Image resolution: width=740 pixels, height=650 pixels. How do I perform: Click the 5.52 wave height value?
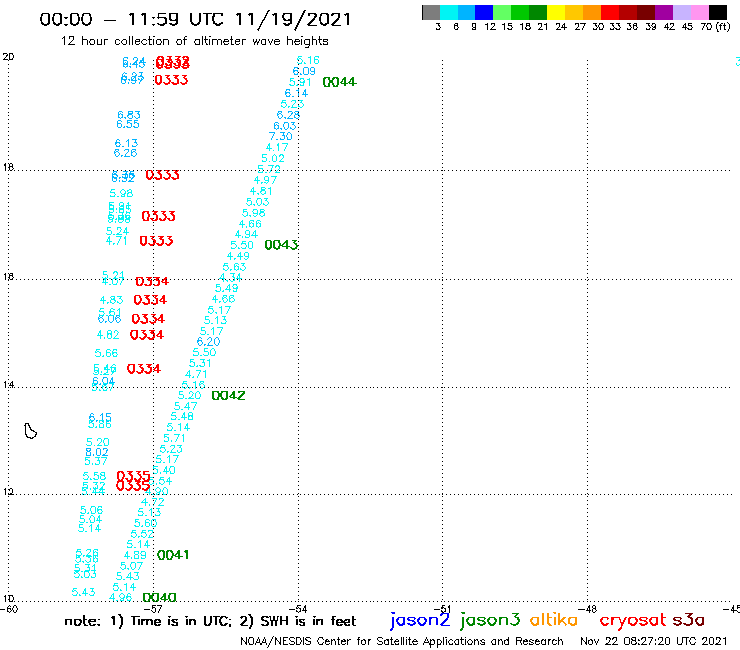click(x=142, y=534)
